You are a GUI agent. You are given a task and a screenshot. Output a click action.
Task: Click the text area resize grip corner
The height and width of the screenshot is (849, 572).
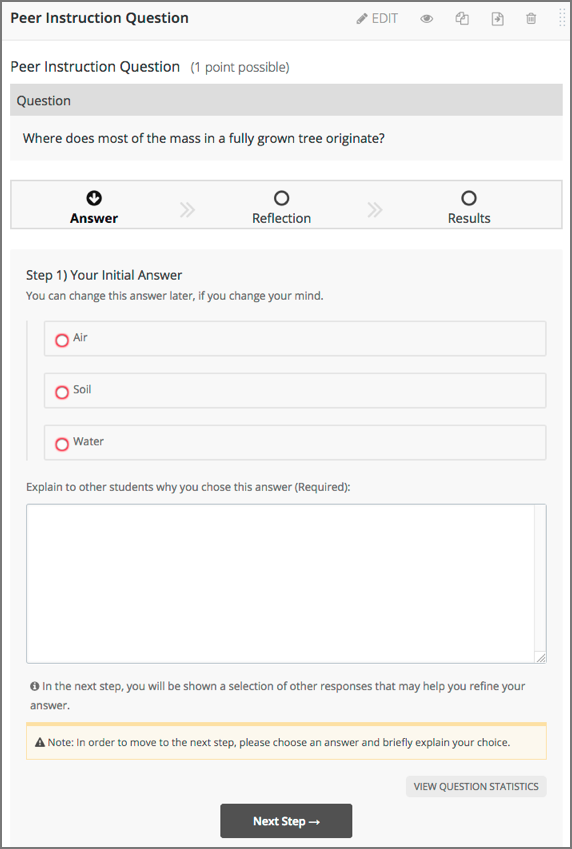point(541,658)
